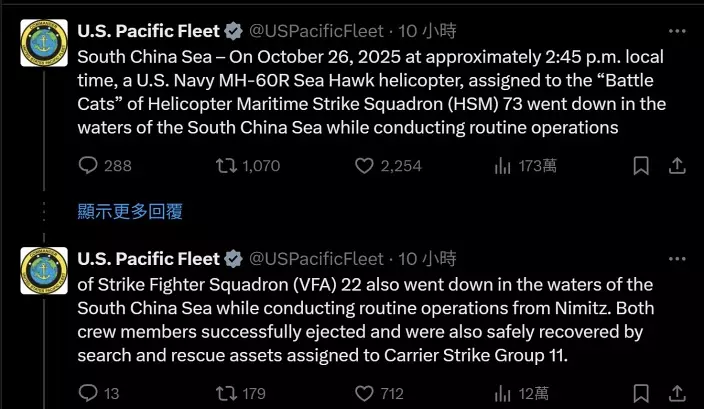Screen dimensions: 704x409
Task: Share the Strike Fighter Squadron tweet
Action: click(x=677, y=393)
